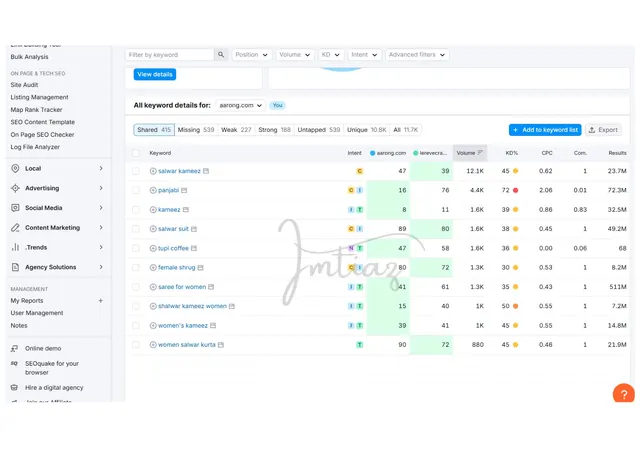Expand the Advertising menu chevron

point(101,188)
